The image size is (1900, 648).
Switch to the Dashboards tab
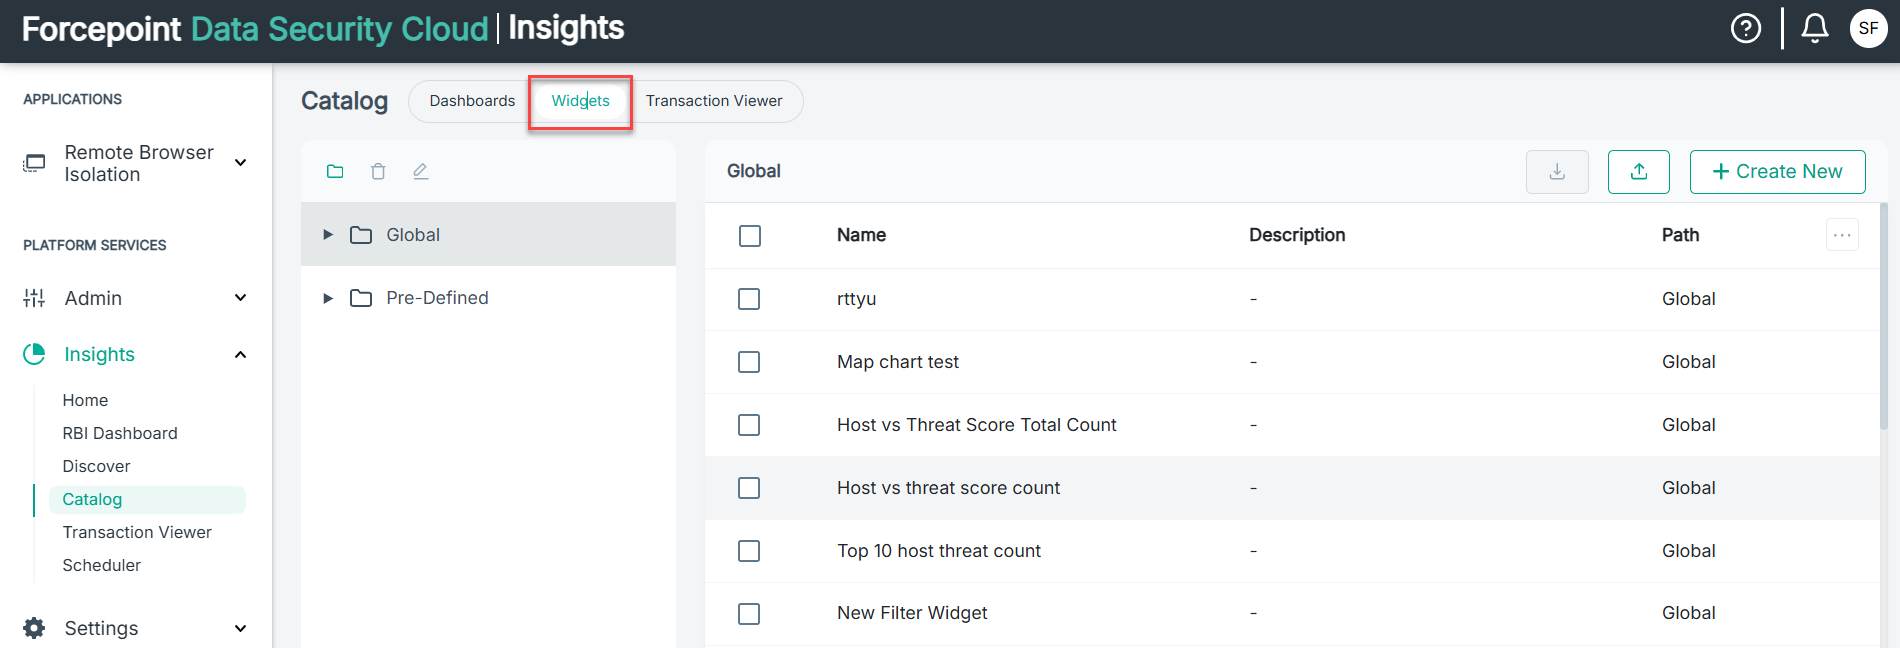pyautogui.click(x=472, y=101)
